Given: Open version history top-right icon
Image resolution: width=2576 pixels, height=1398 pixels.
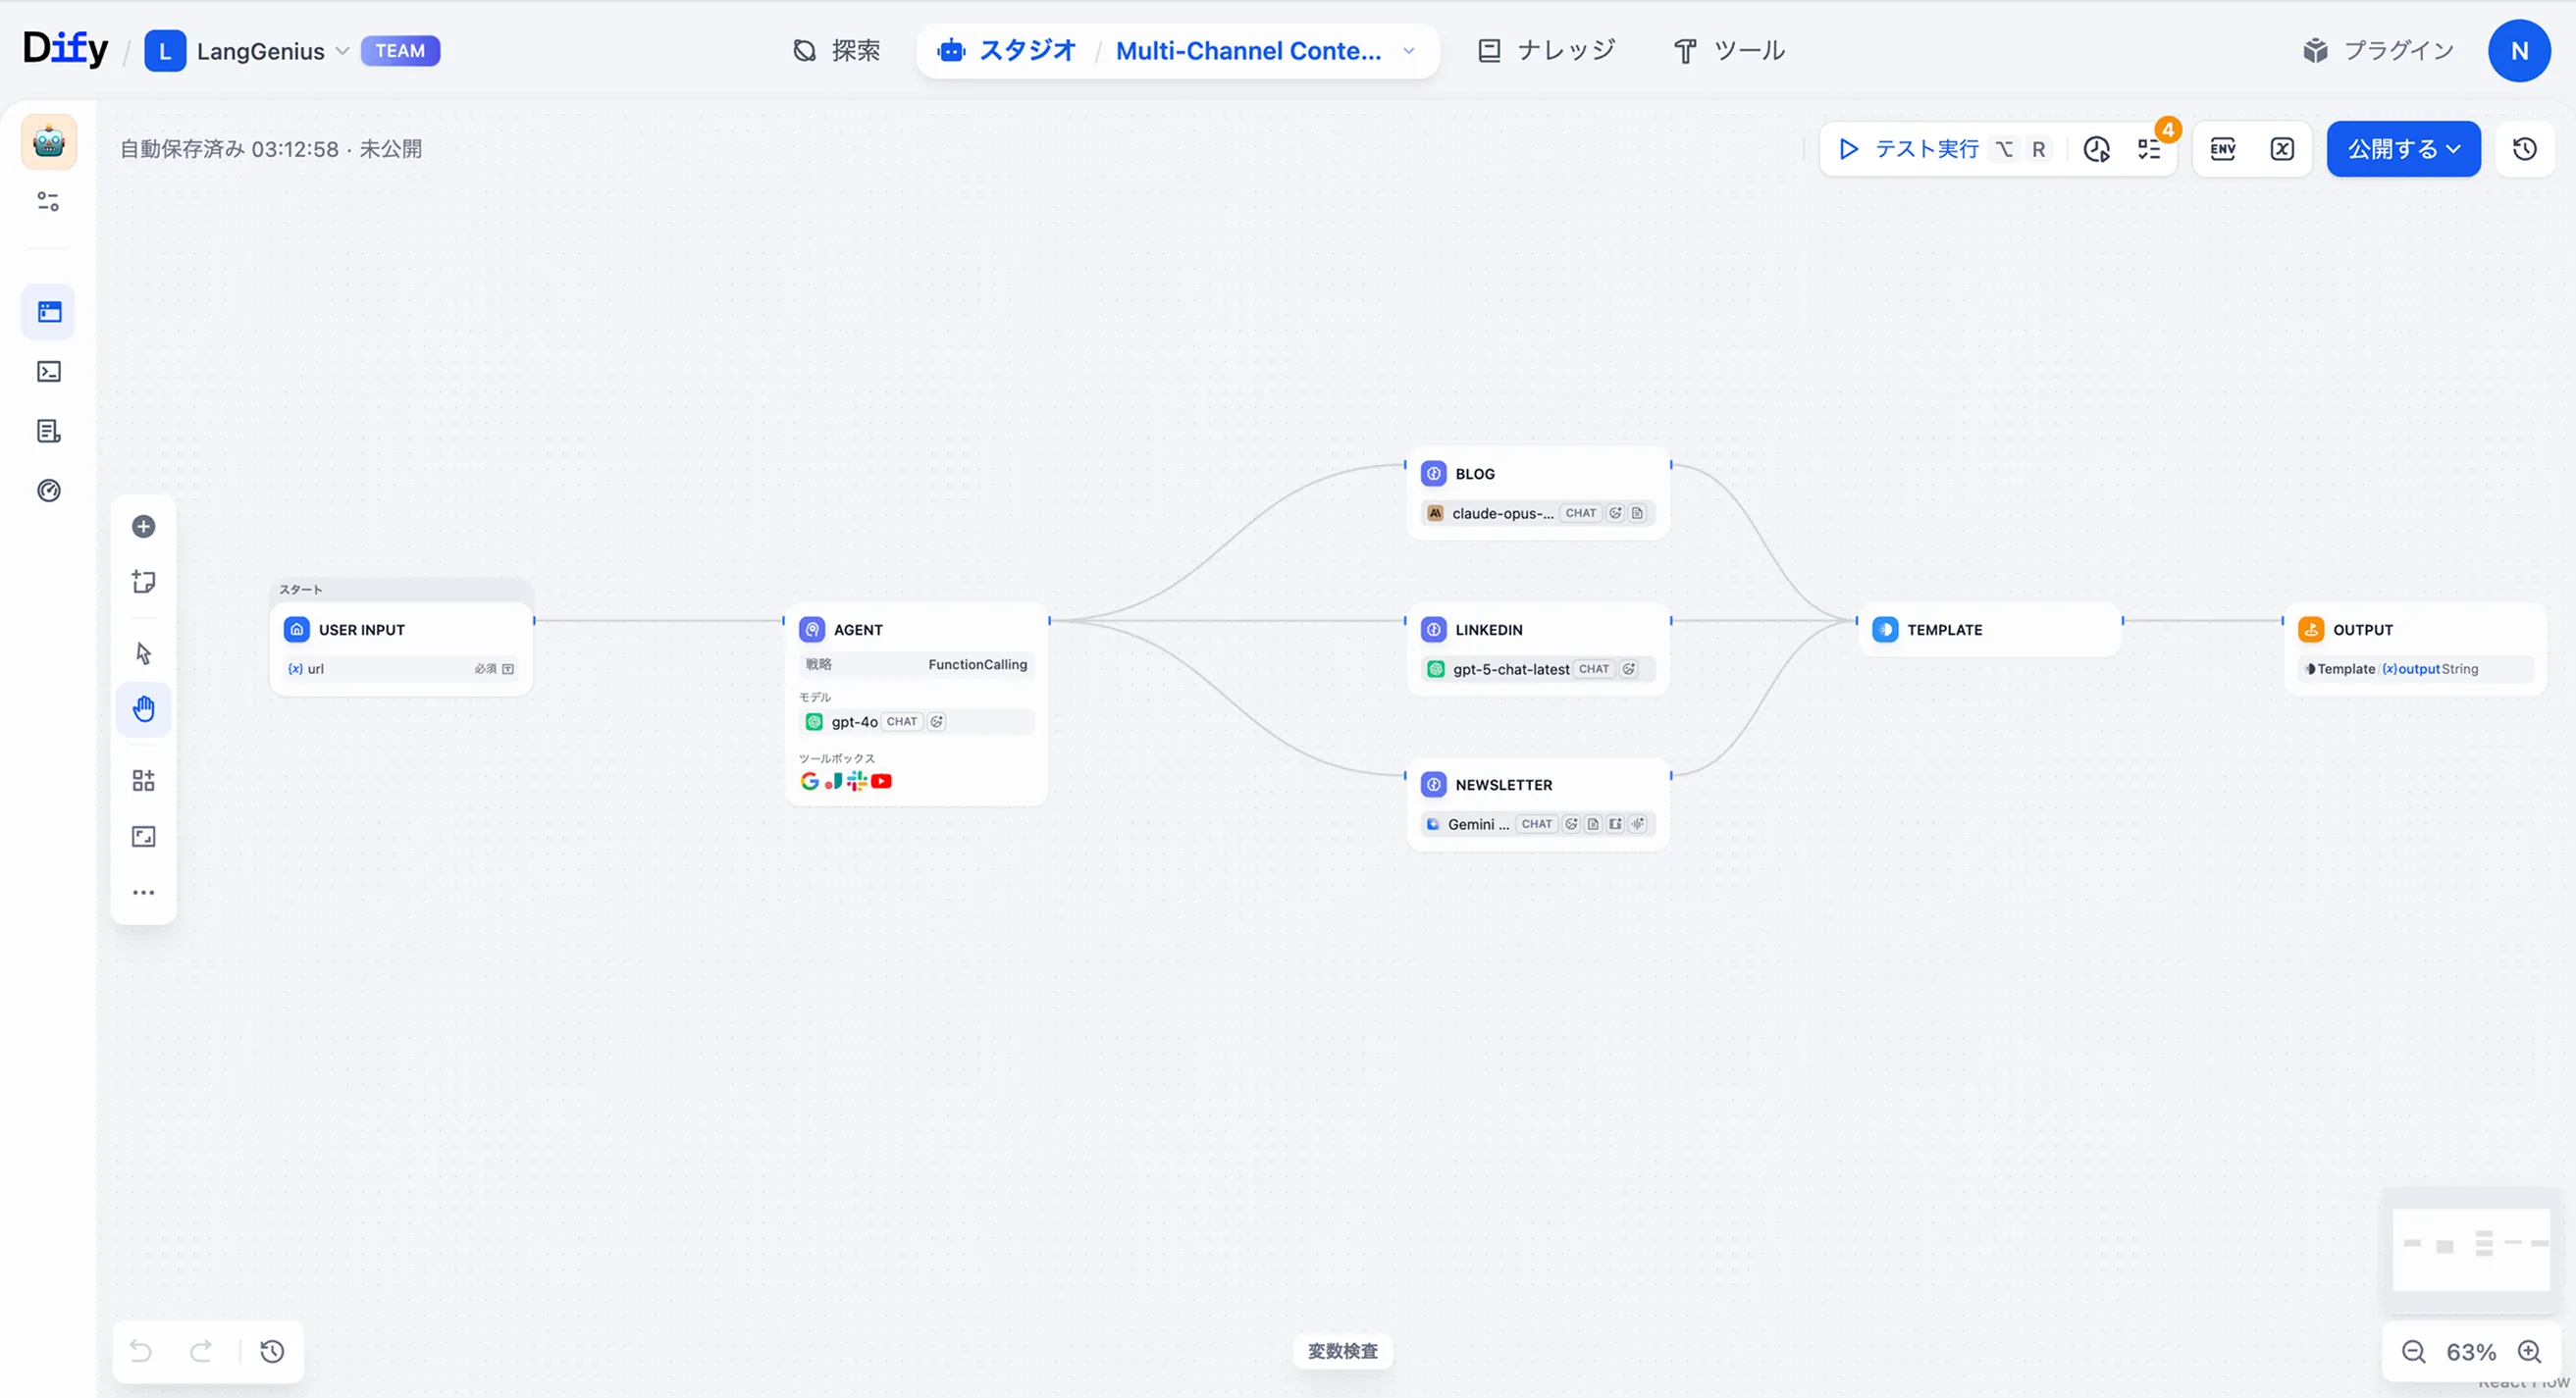Looking at the screenshot, I should 2524,149.
